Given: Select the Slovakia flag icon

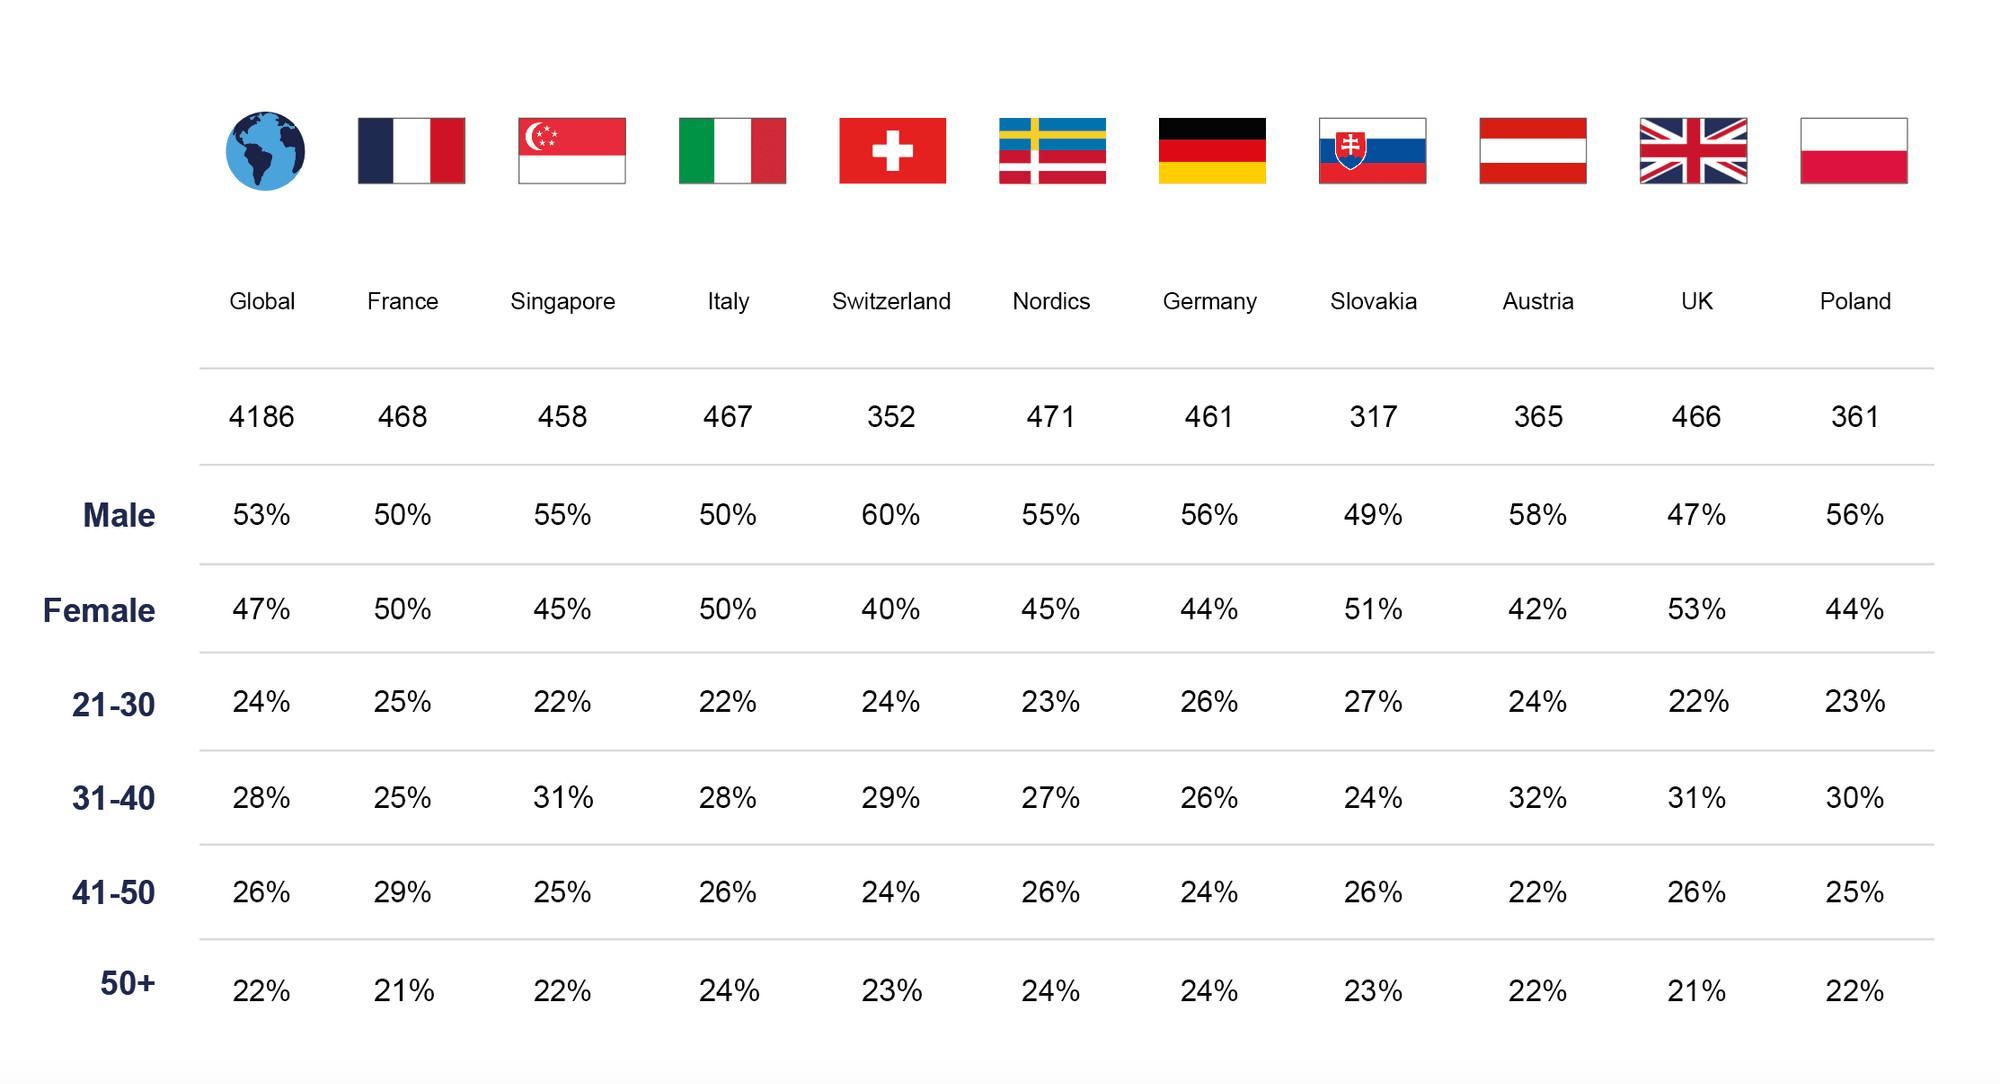Looking at the screenshot, I should (1373, 151).
